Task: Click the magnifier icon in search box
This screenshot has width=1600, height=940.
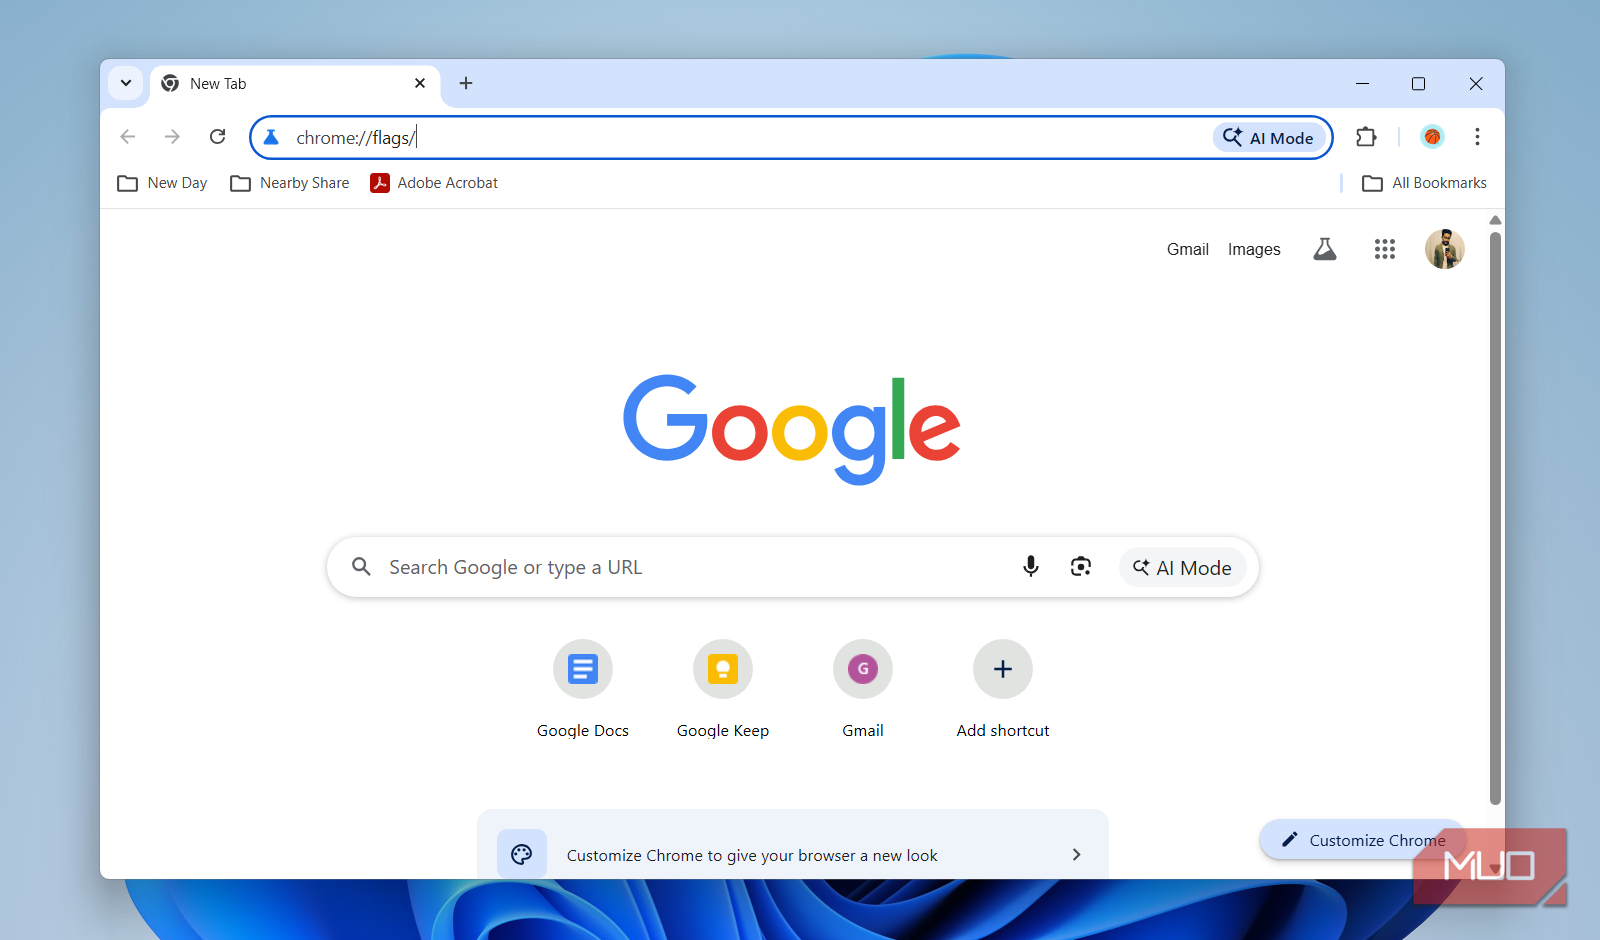Action: [362, 567]
